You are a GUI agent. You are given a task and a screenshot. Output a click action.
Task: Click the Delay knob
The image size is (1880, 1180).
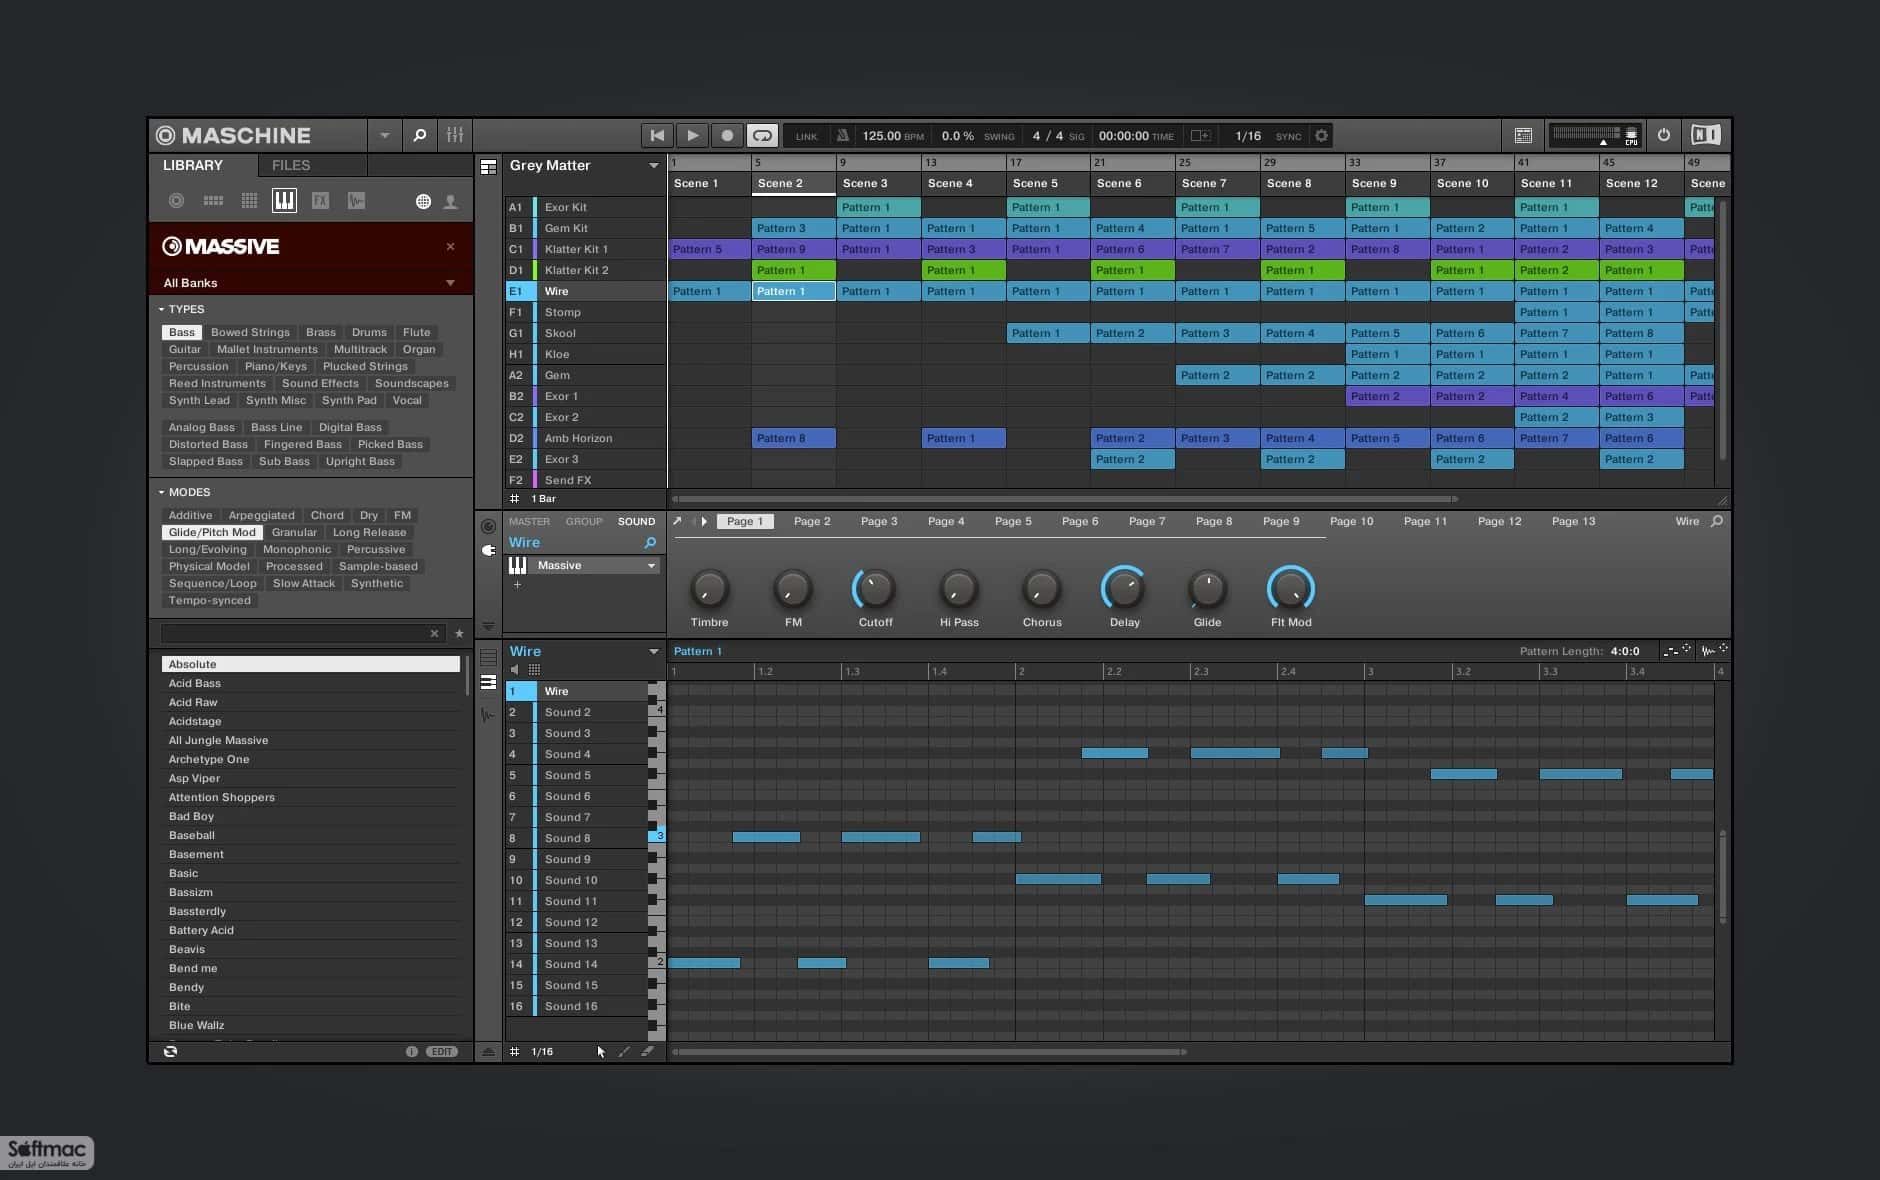click(1124, 589)
